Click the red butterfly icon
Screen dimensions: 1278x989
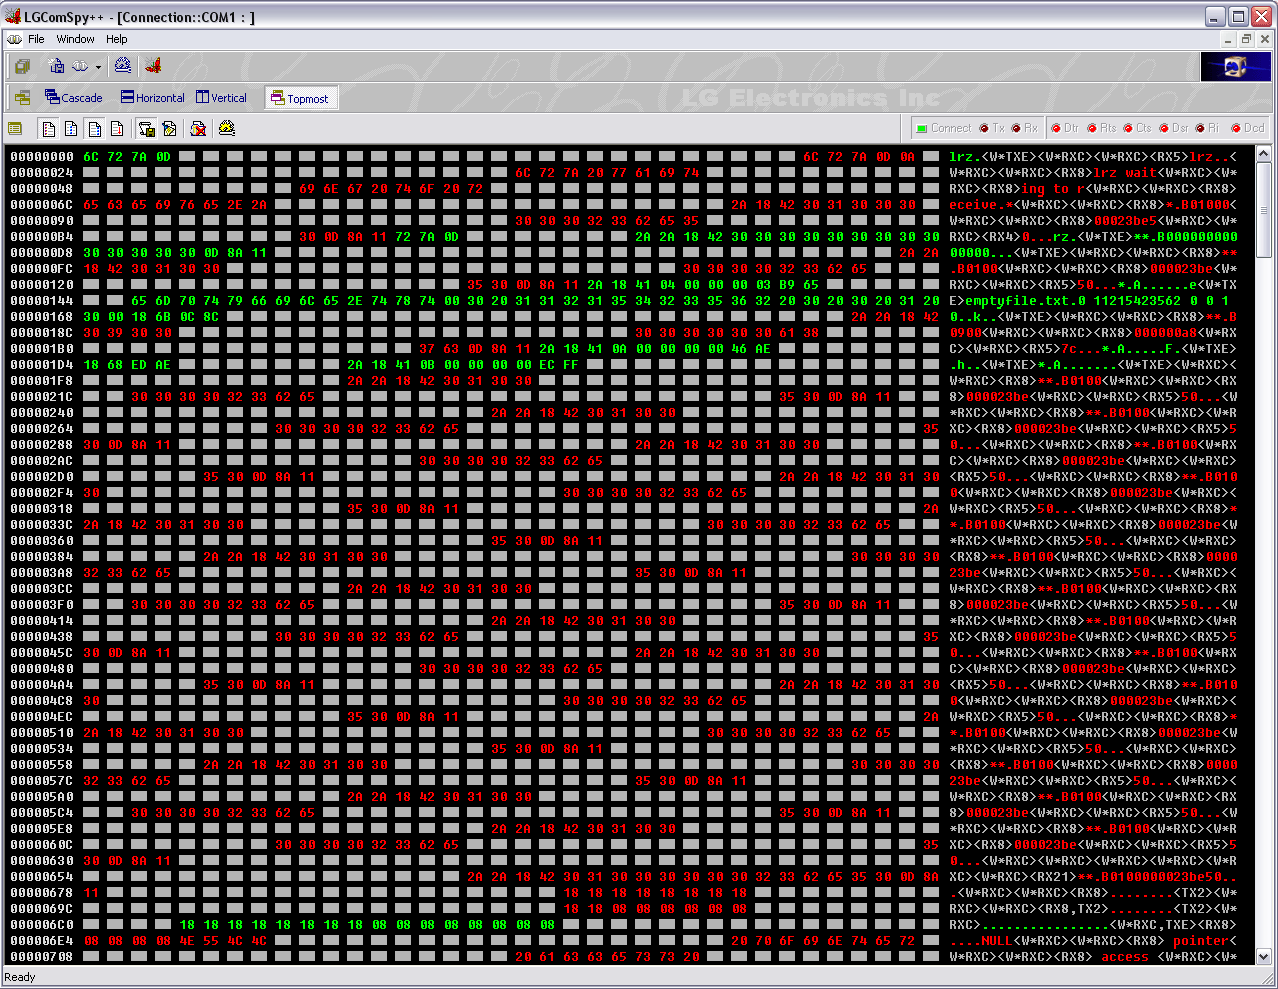tap(153, 66)
